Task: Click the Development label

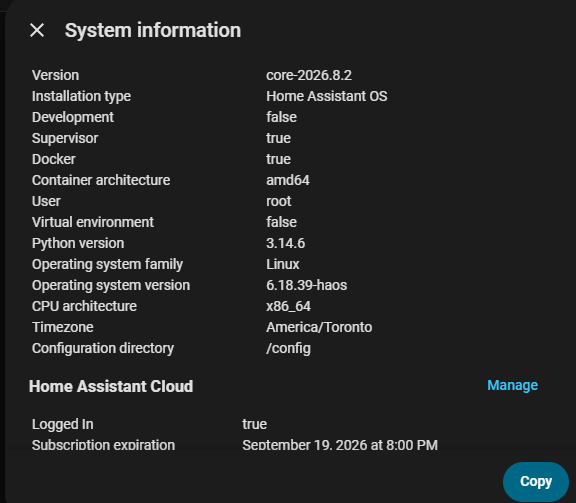Action: point(73,117)
